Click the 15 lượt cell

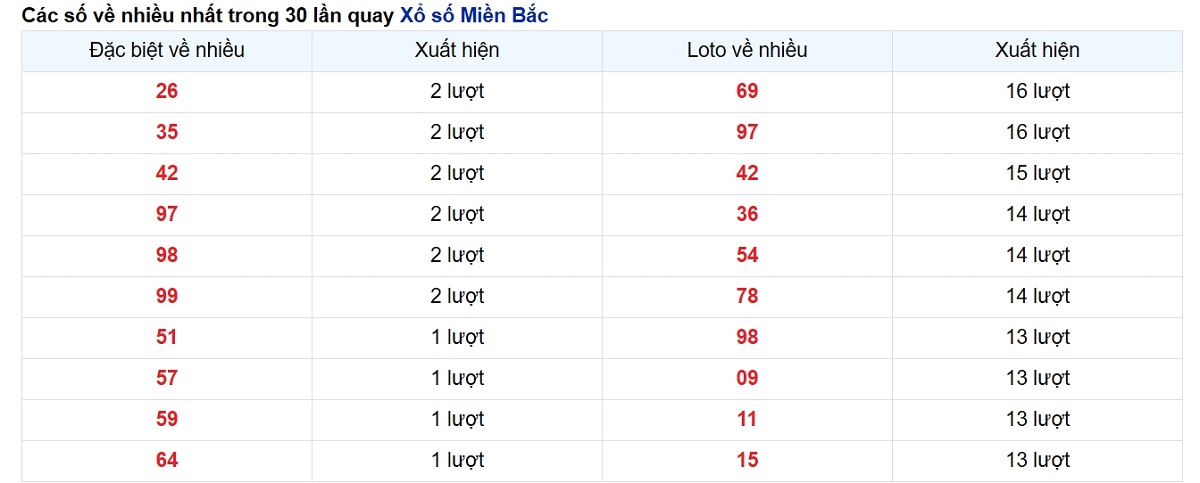point(1037,173)
